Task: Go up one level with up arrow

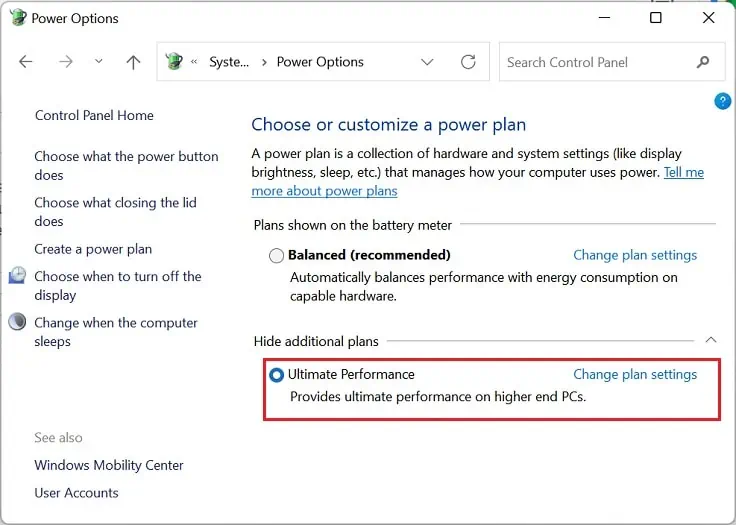Action: (x=133, y=62)
